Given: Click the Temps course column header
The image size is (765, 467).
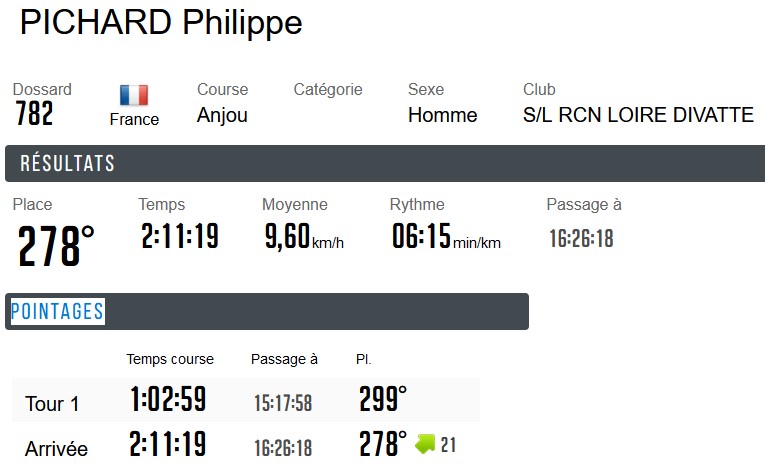Looking at the screenshot, I should pos(170,359).
